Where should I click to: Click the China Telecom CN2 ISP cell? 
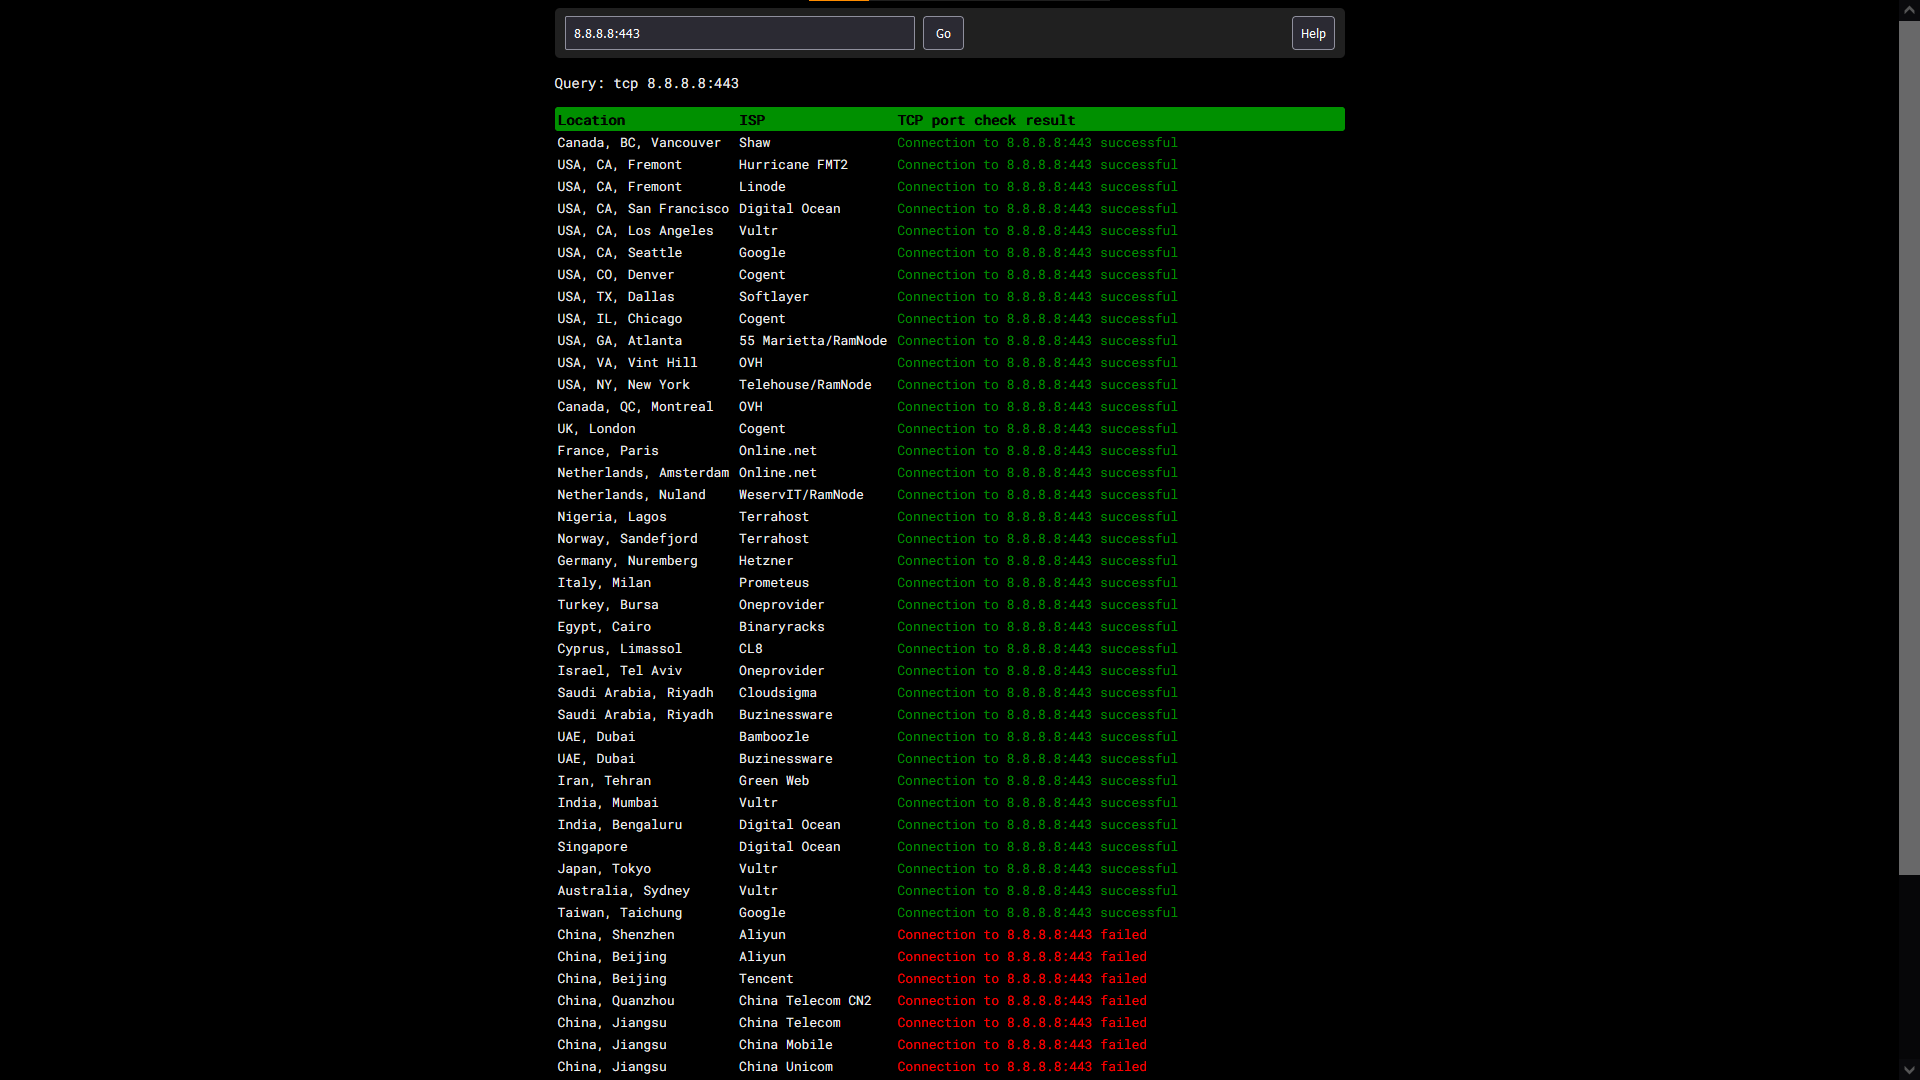point(804,1001)
